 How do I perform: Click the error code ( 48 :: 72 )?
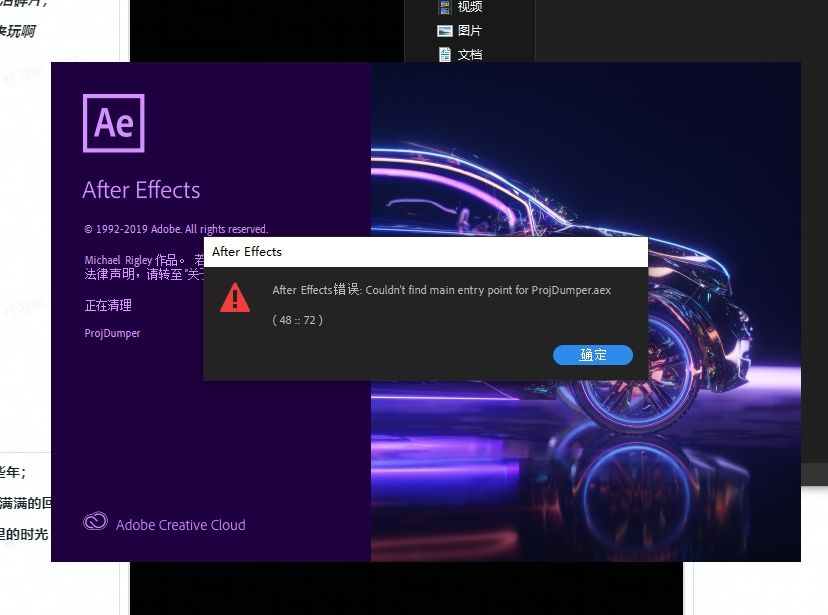click(x=297, y=320)
